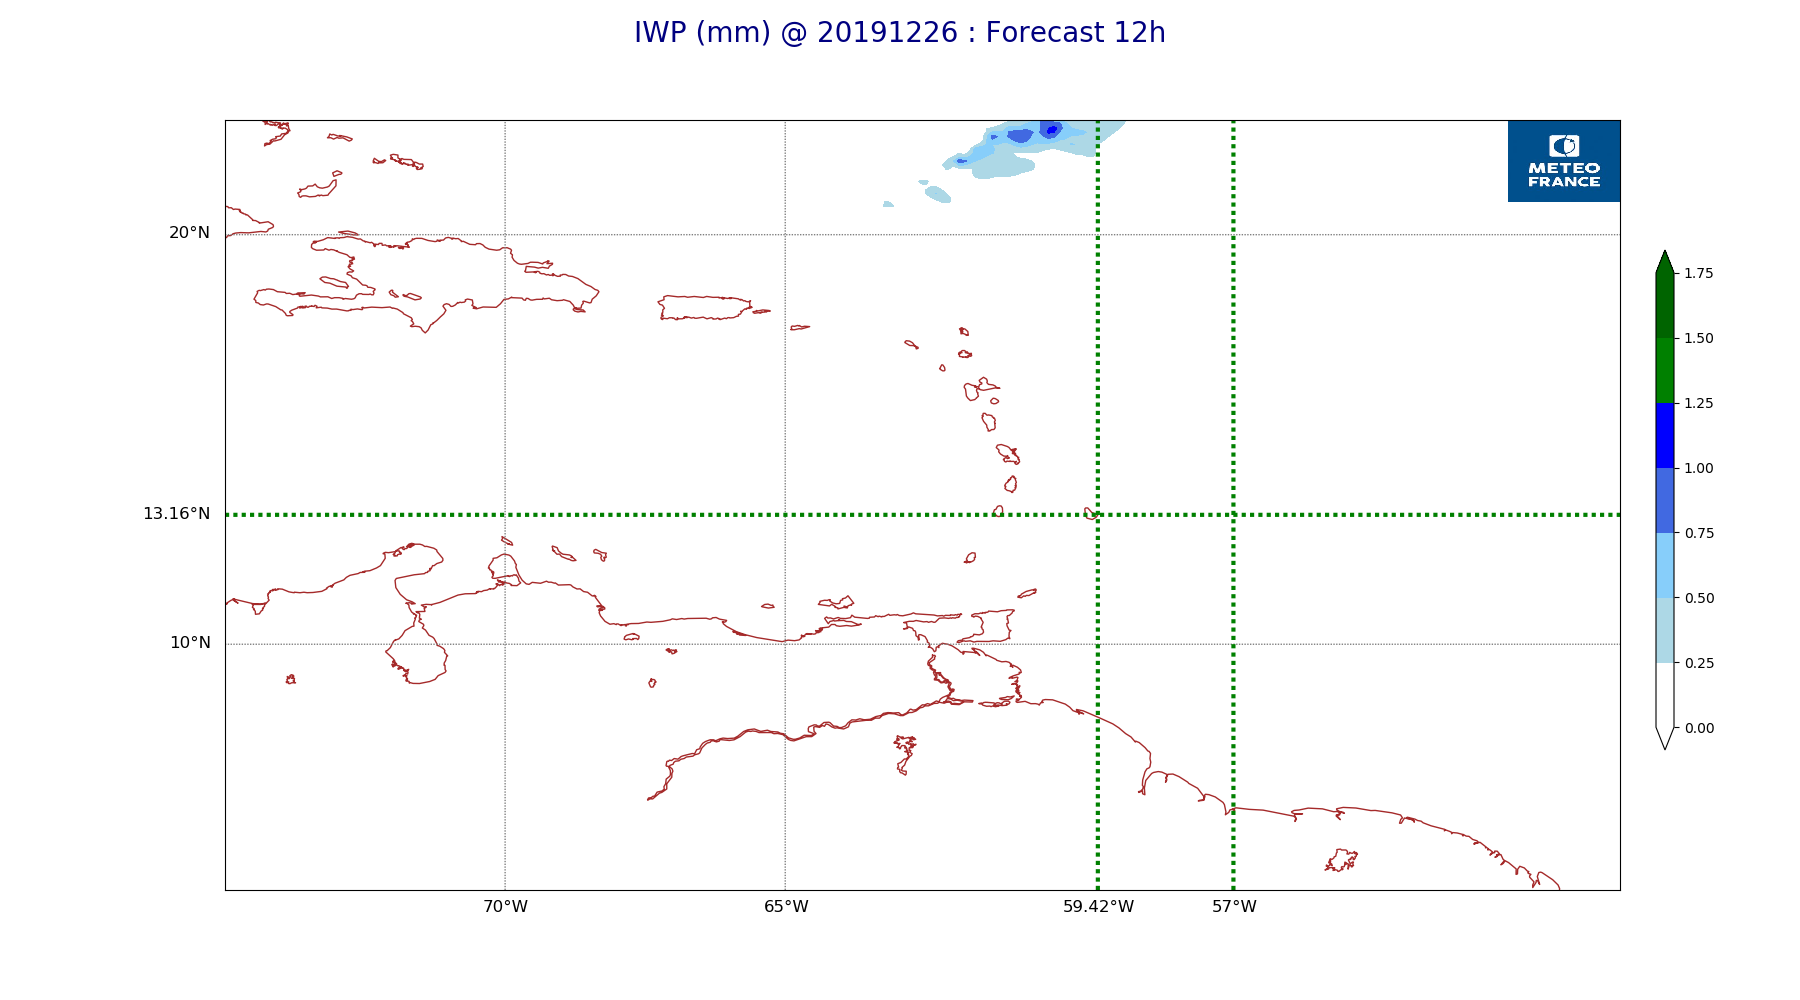1800x1000 pixels.
Task: Click the 70°W longitude axis label
Action: 505,907
